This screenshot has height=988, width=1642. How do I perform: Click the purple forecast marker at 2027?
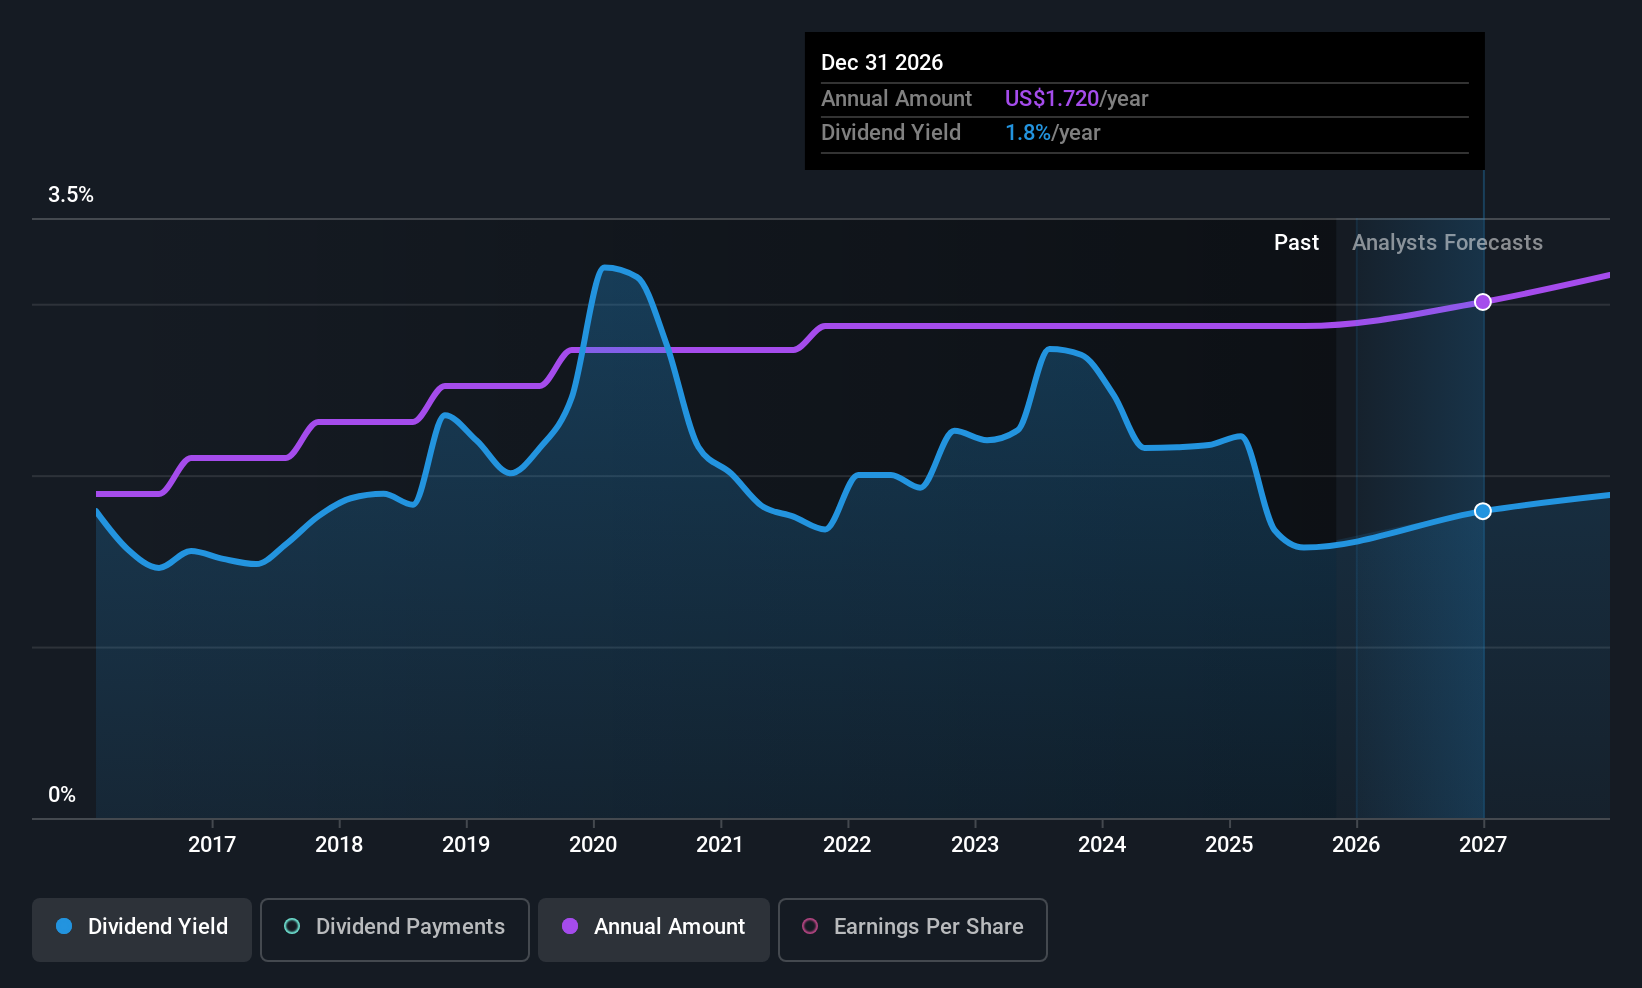click(1483, 302)
